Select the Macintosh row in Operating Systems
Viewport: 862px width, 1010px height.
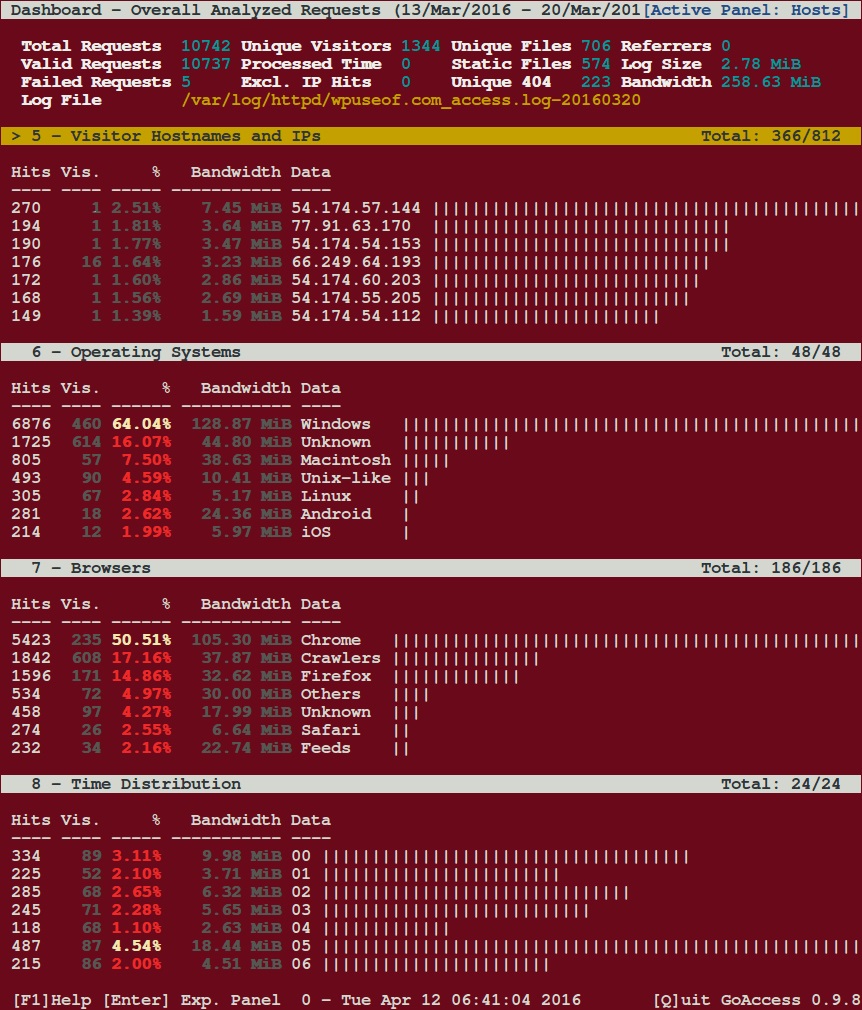point(431,460)
